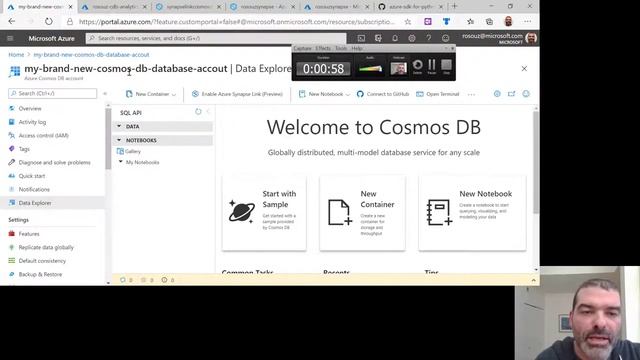
Task: Click the Data Explorer feedback smiley icon
Action: 526,94
